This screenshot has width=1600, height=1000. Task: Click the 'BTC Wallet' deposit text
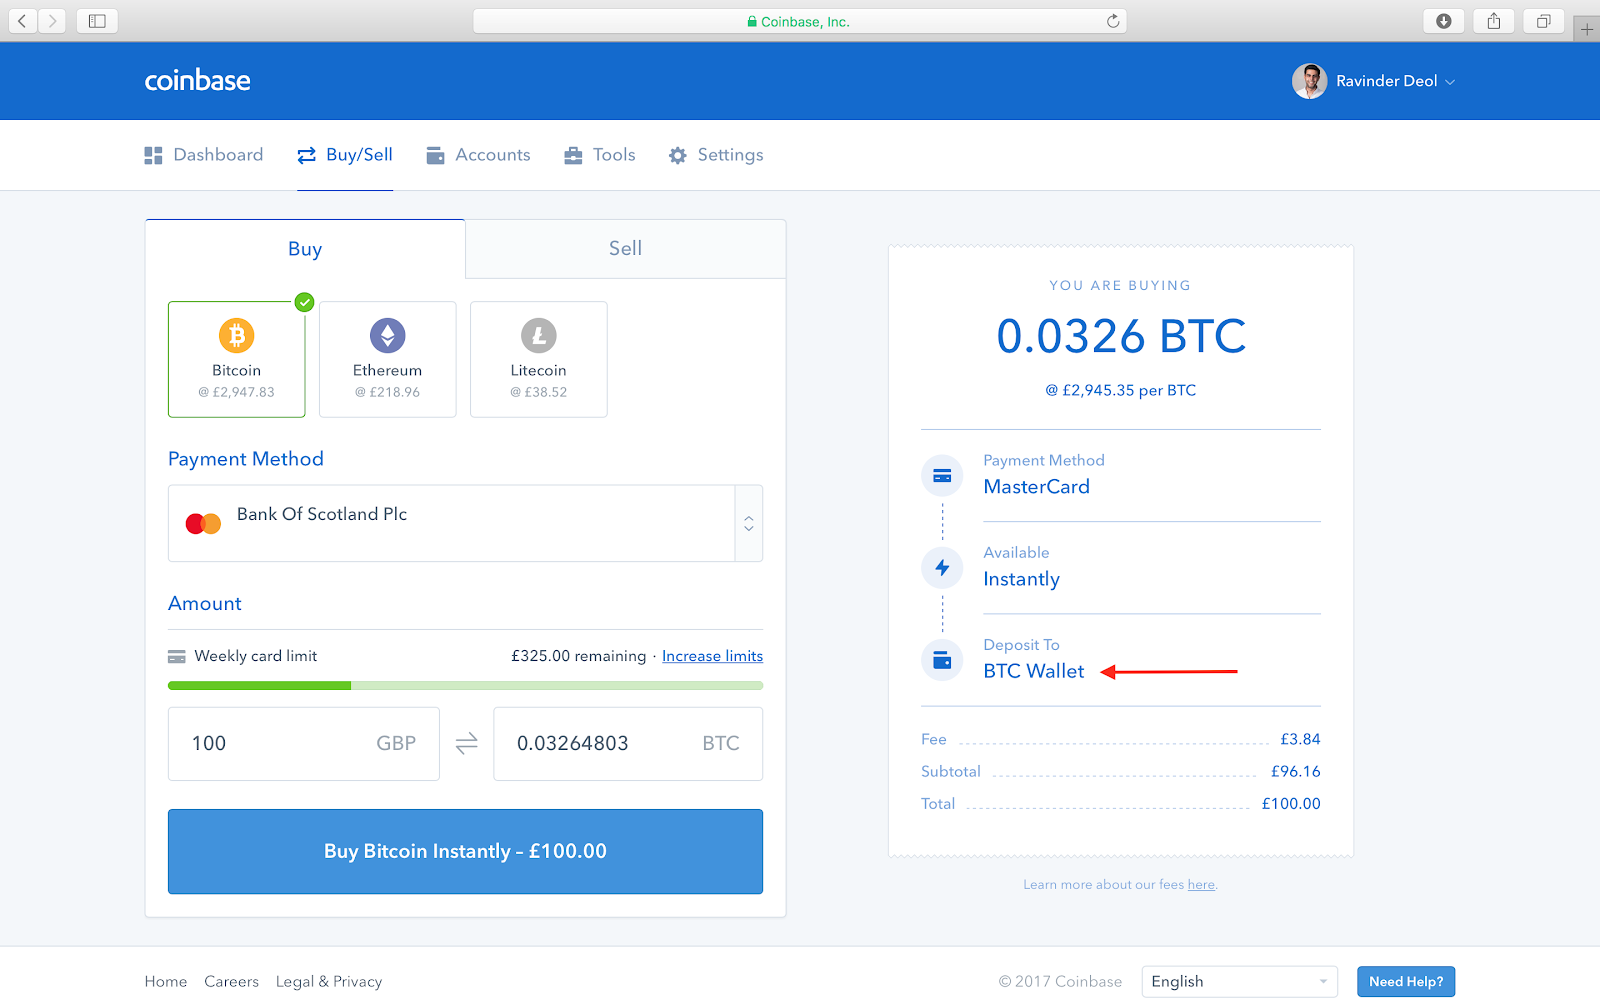pyautogui.click(x=1034, y=671)
